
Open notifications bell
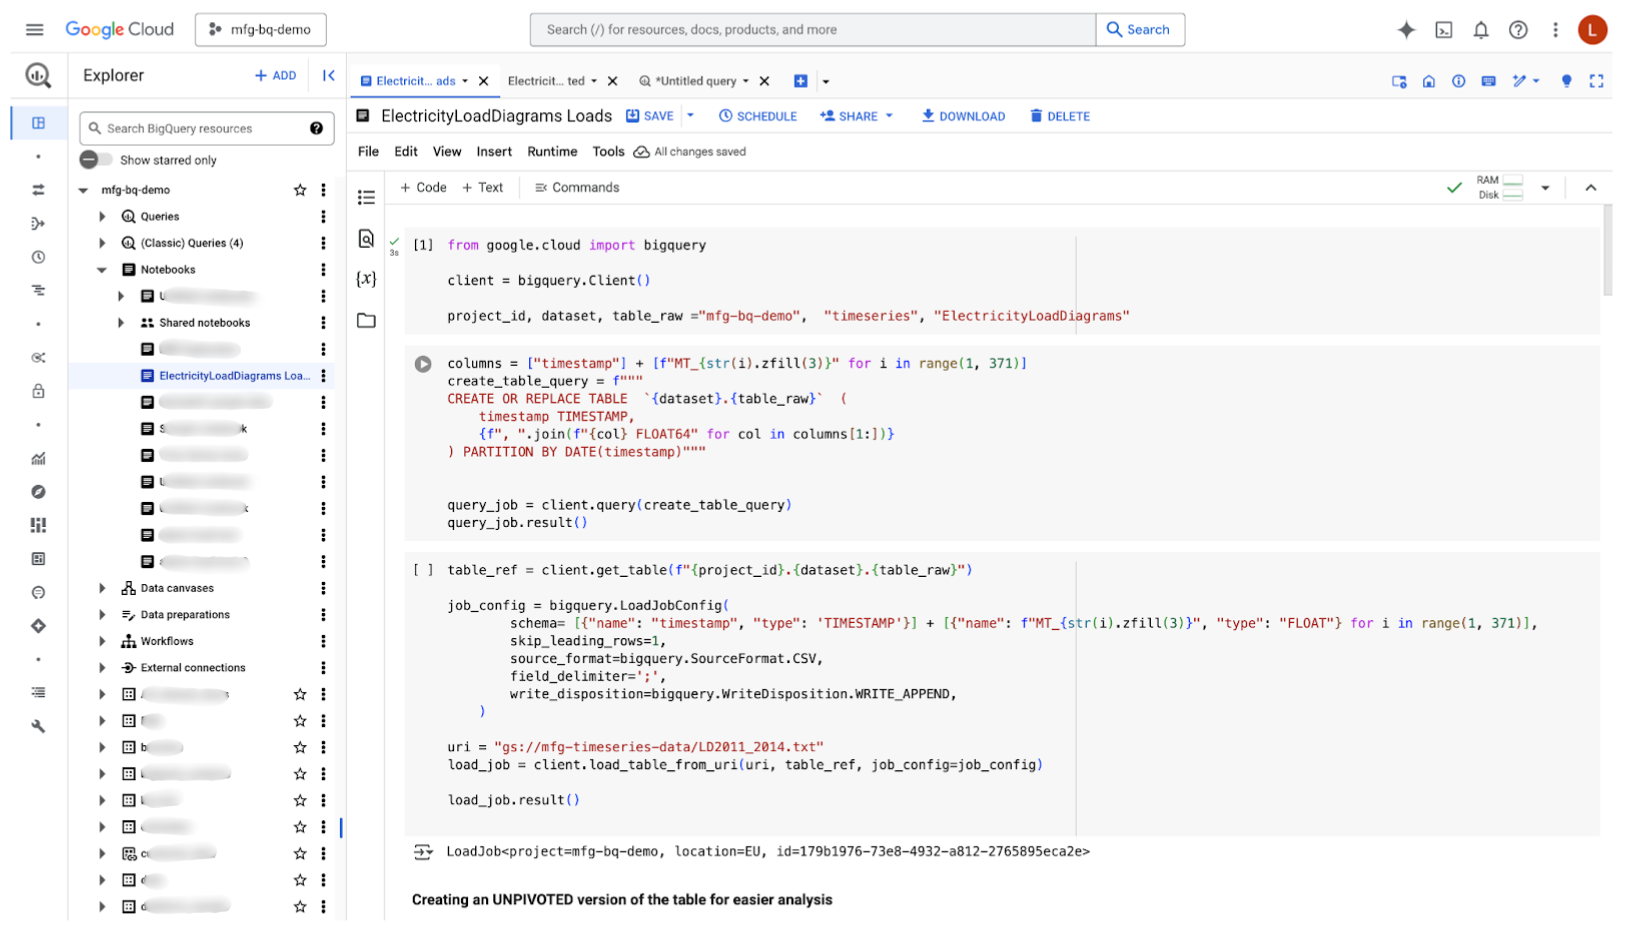(x=1481, y=30)
